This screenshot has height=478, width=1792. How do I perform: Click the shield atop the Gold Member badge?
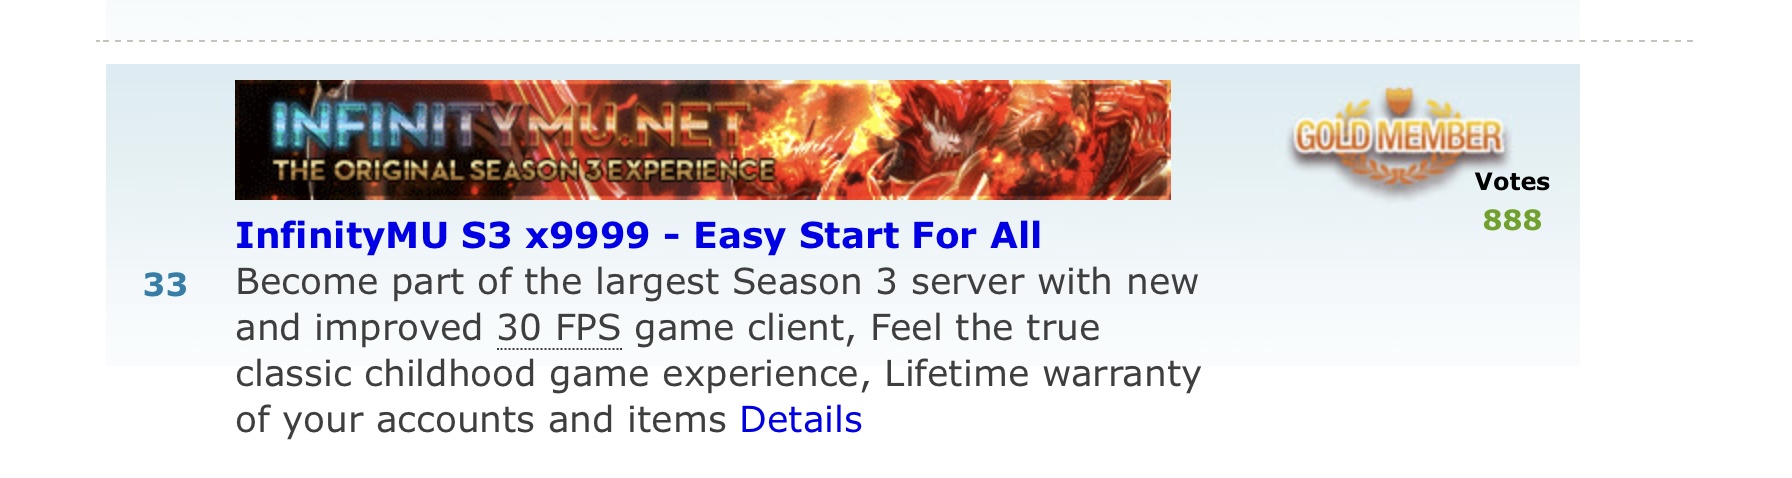coord(1397,101)
